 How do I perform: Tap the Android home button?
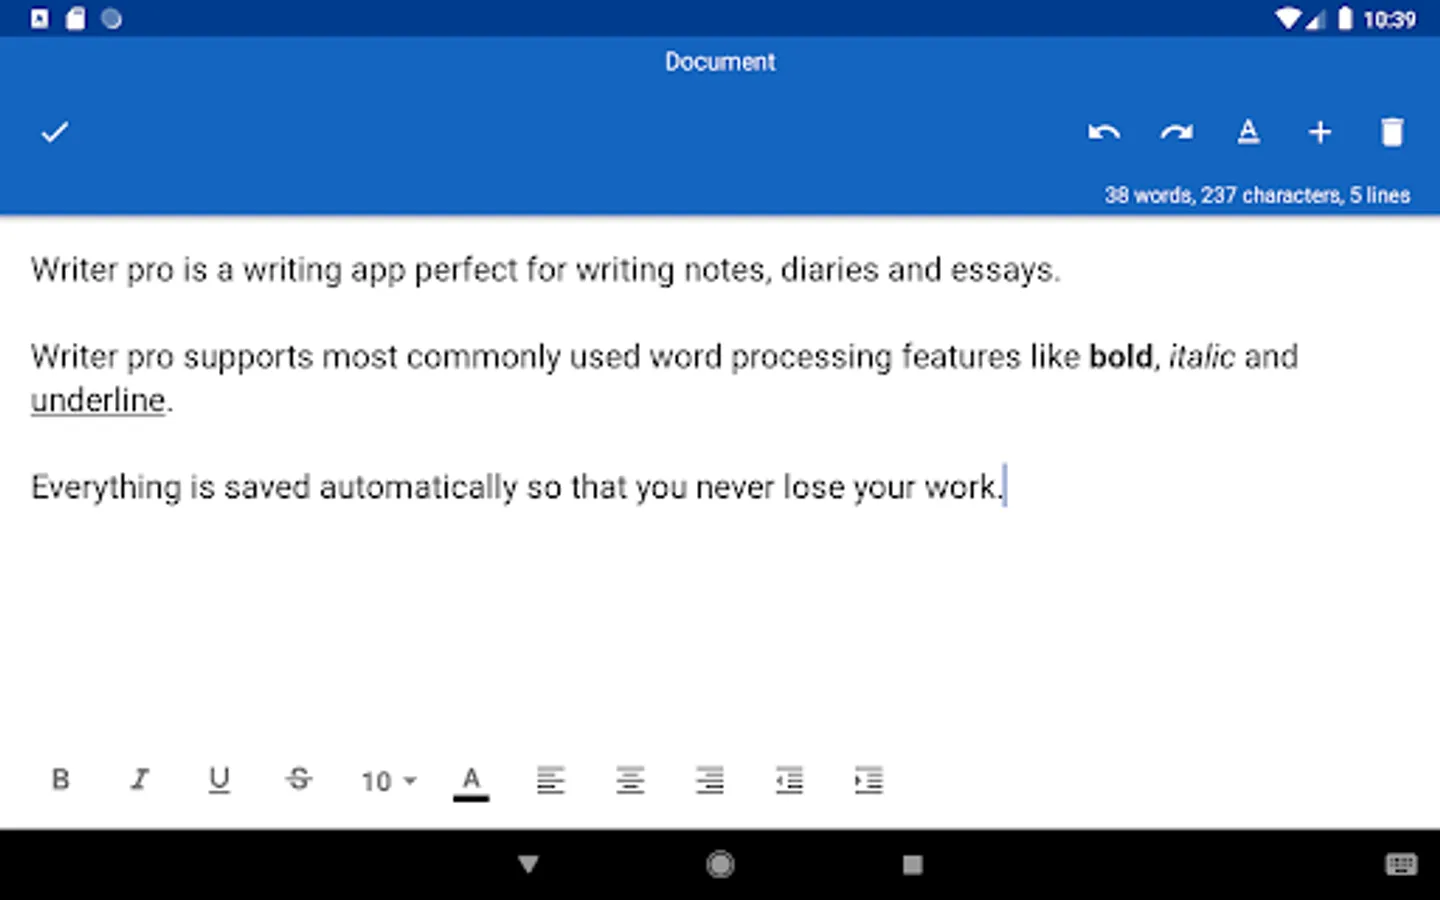click(720, 864)
